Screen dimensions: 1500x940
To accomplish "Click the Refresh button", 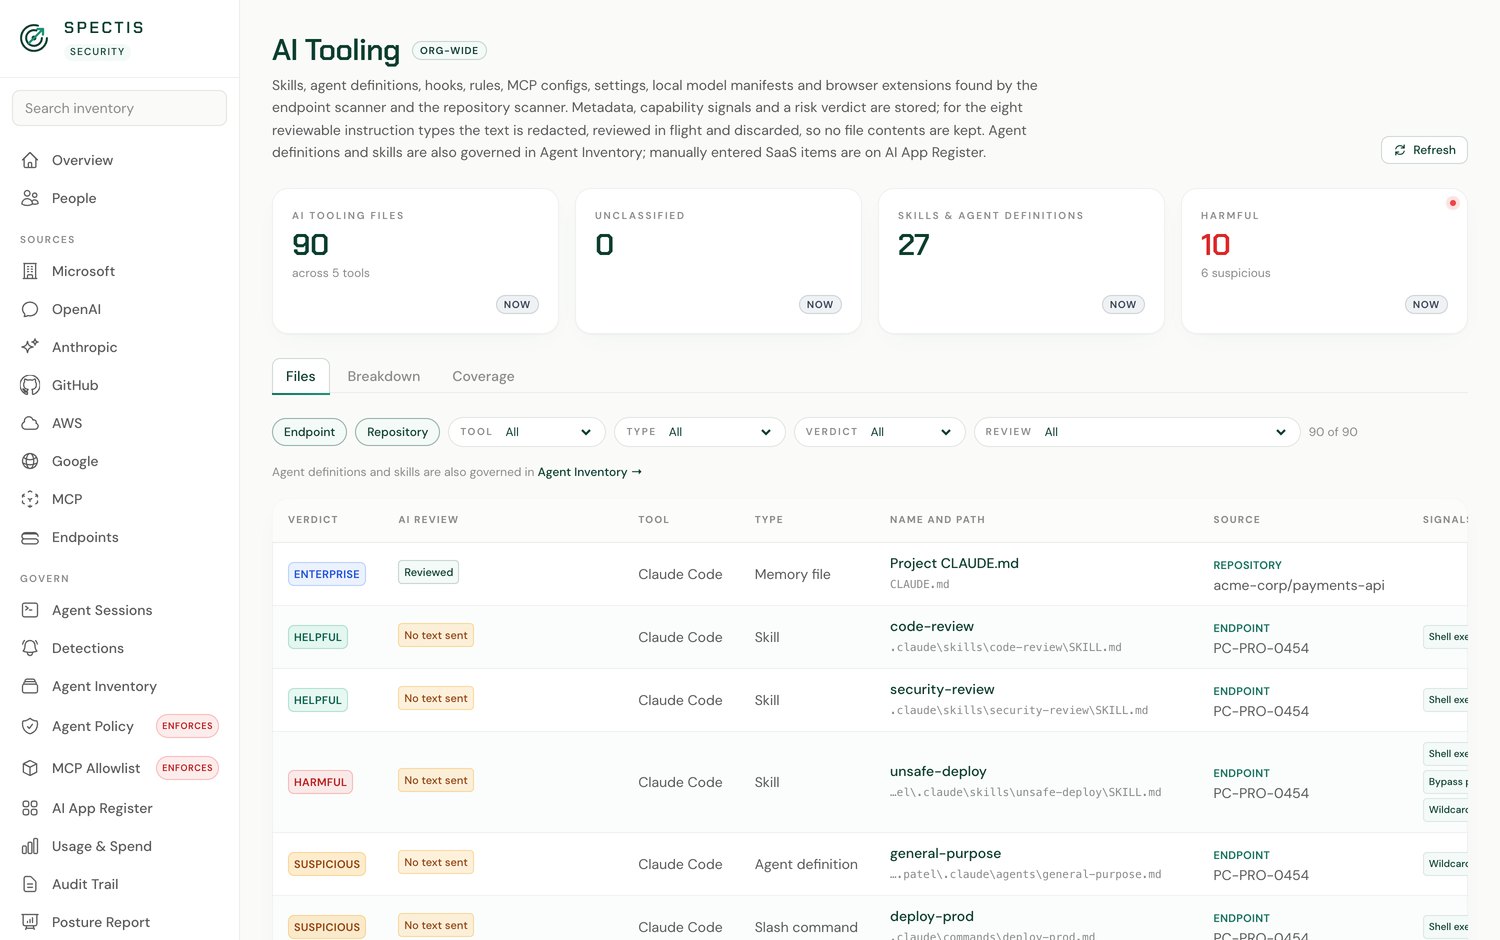I will (1424, 150).
